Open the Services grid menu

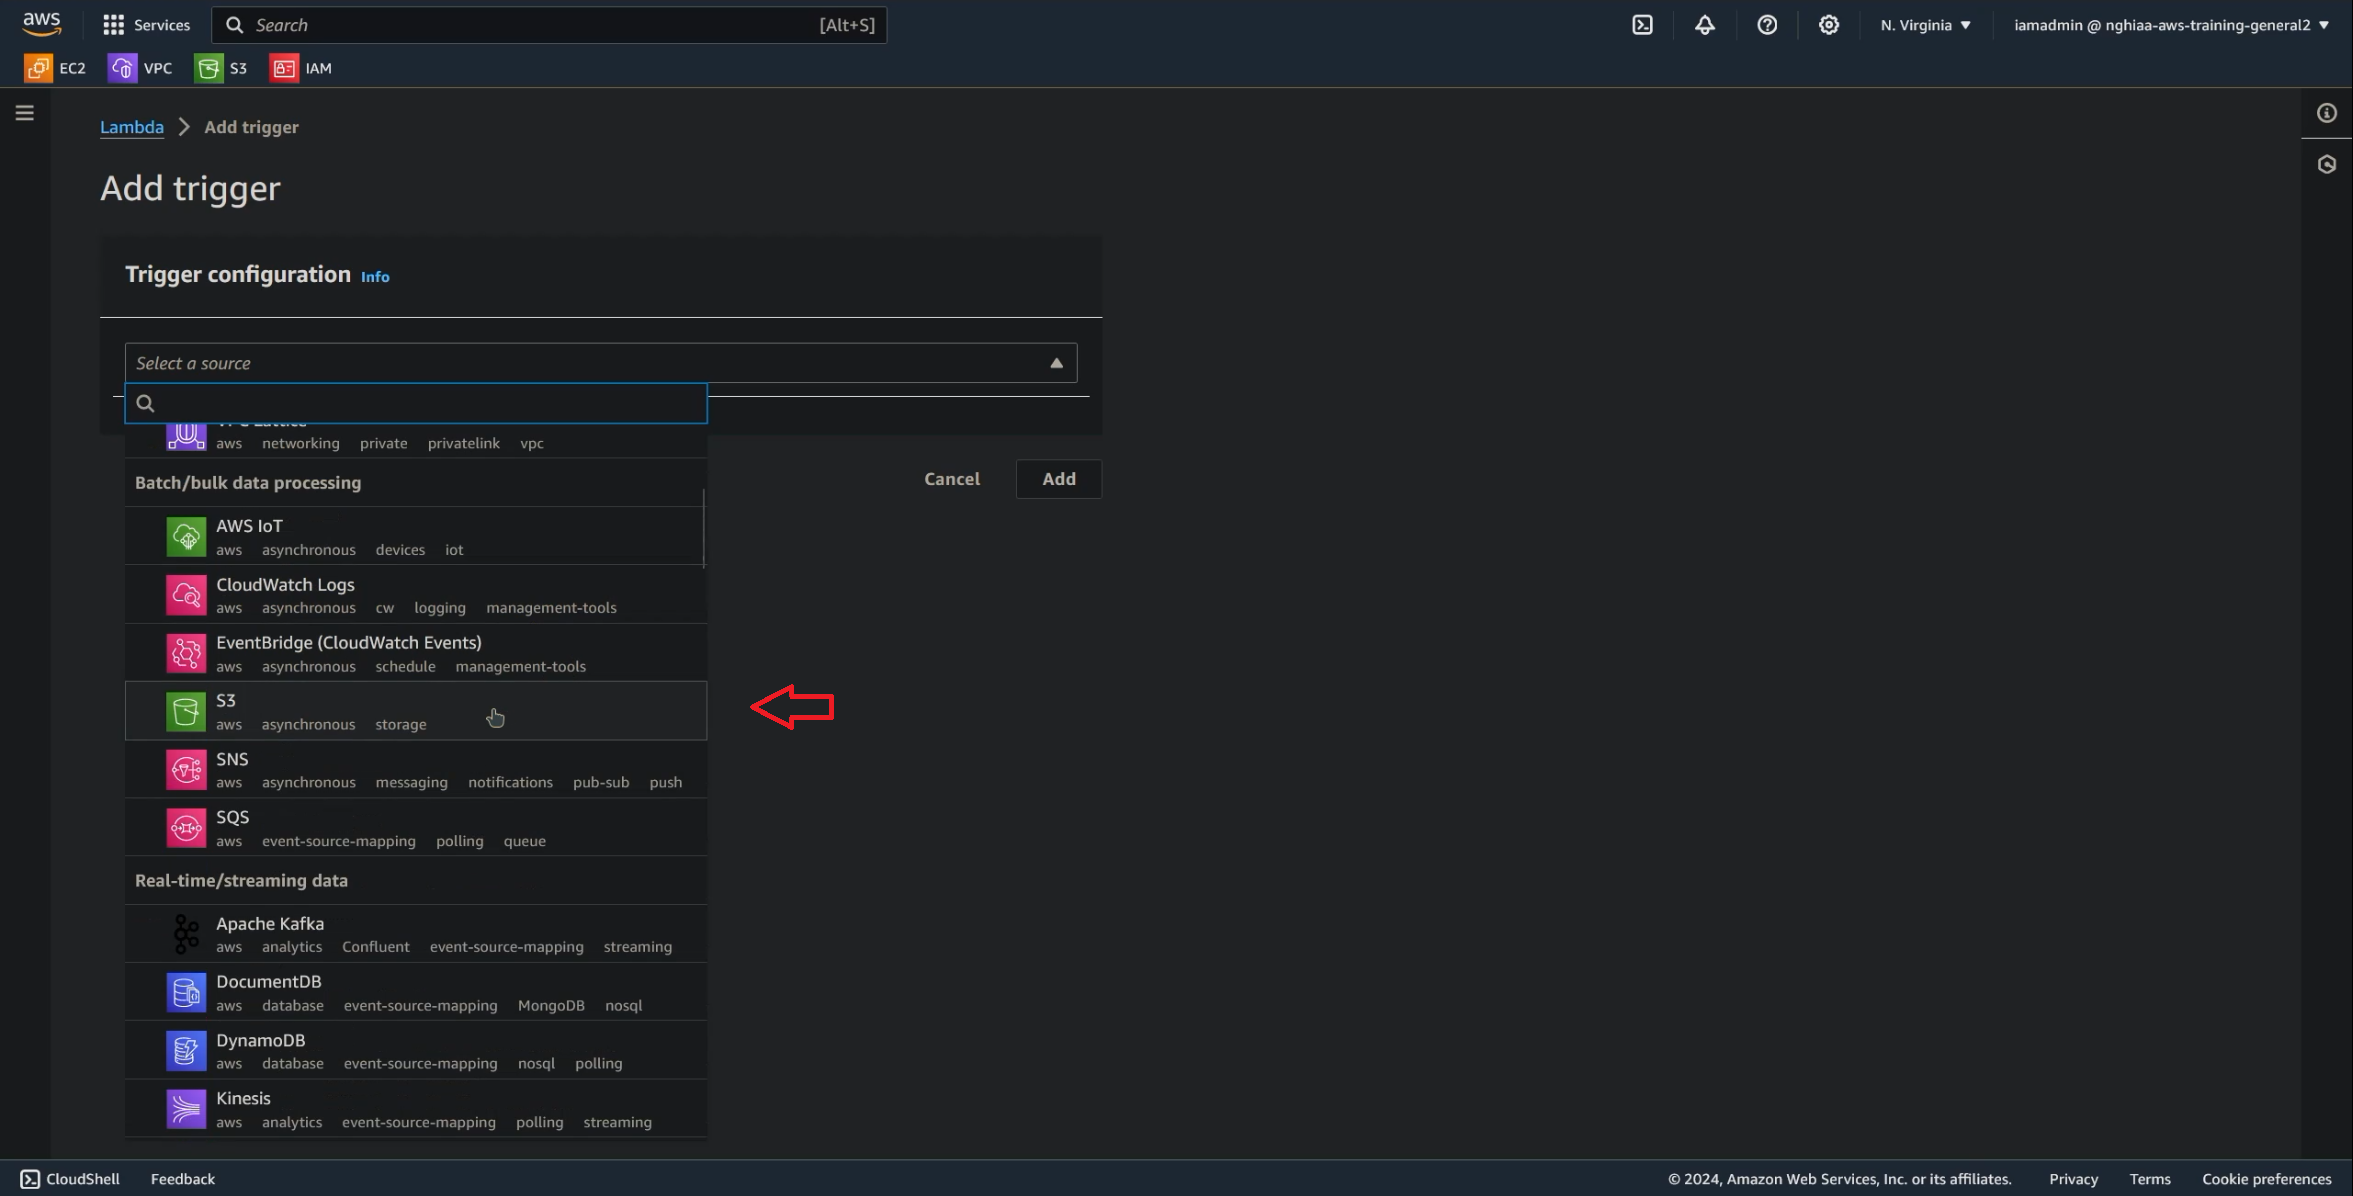(113, 25)
